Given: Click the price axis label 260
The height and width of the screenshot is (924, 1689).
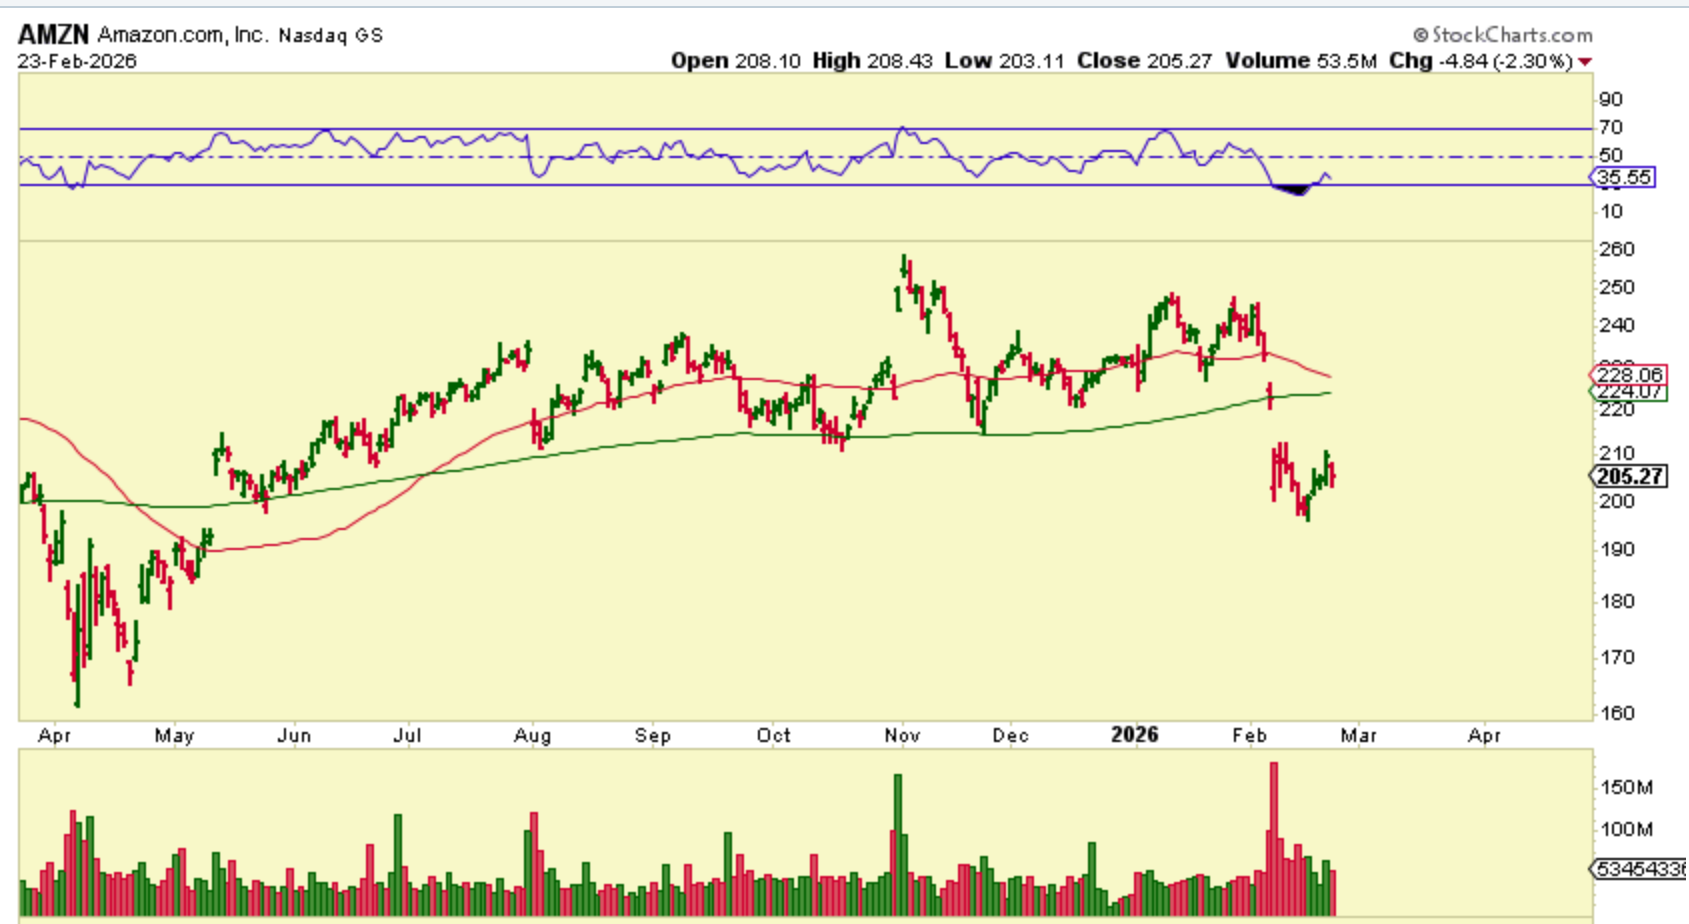Looking at the screenshot, I should coord(1617,249).
